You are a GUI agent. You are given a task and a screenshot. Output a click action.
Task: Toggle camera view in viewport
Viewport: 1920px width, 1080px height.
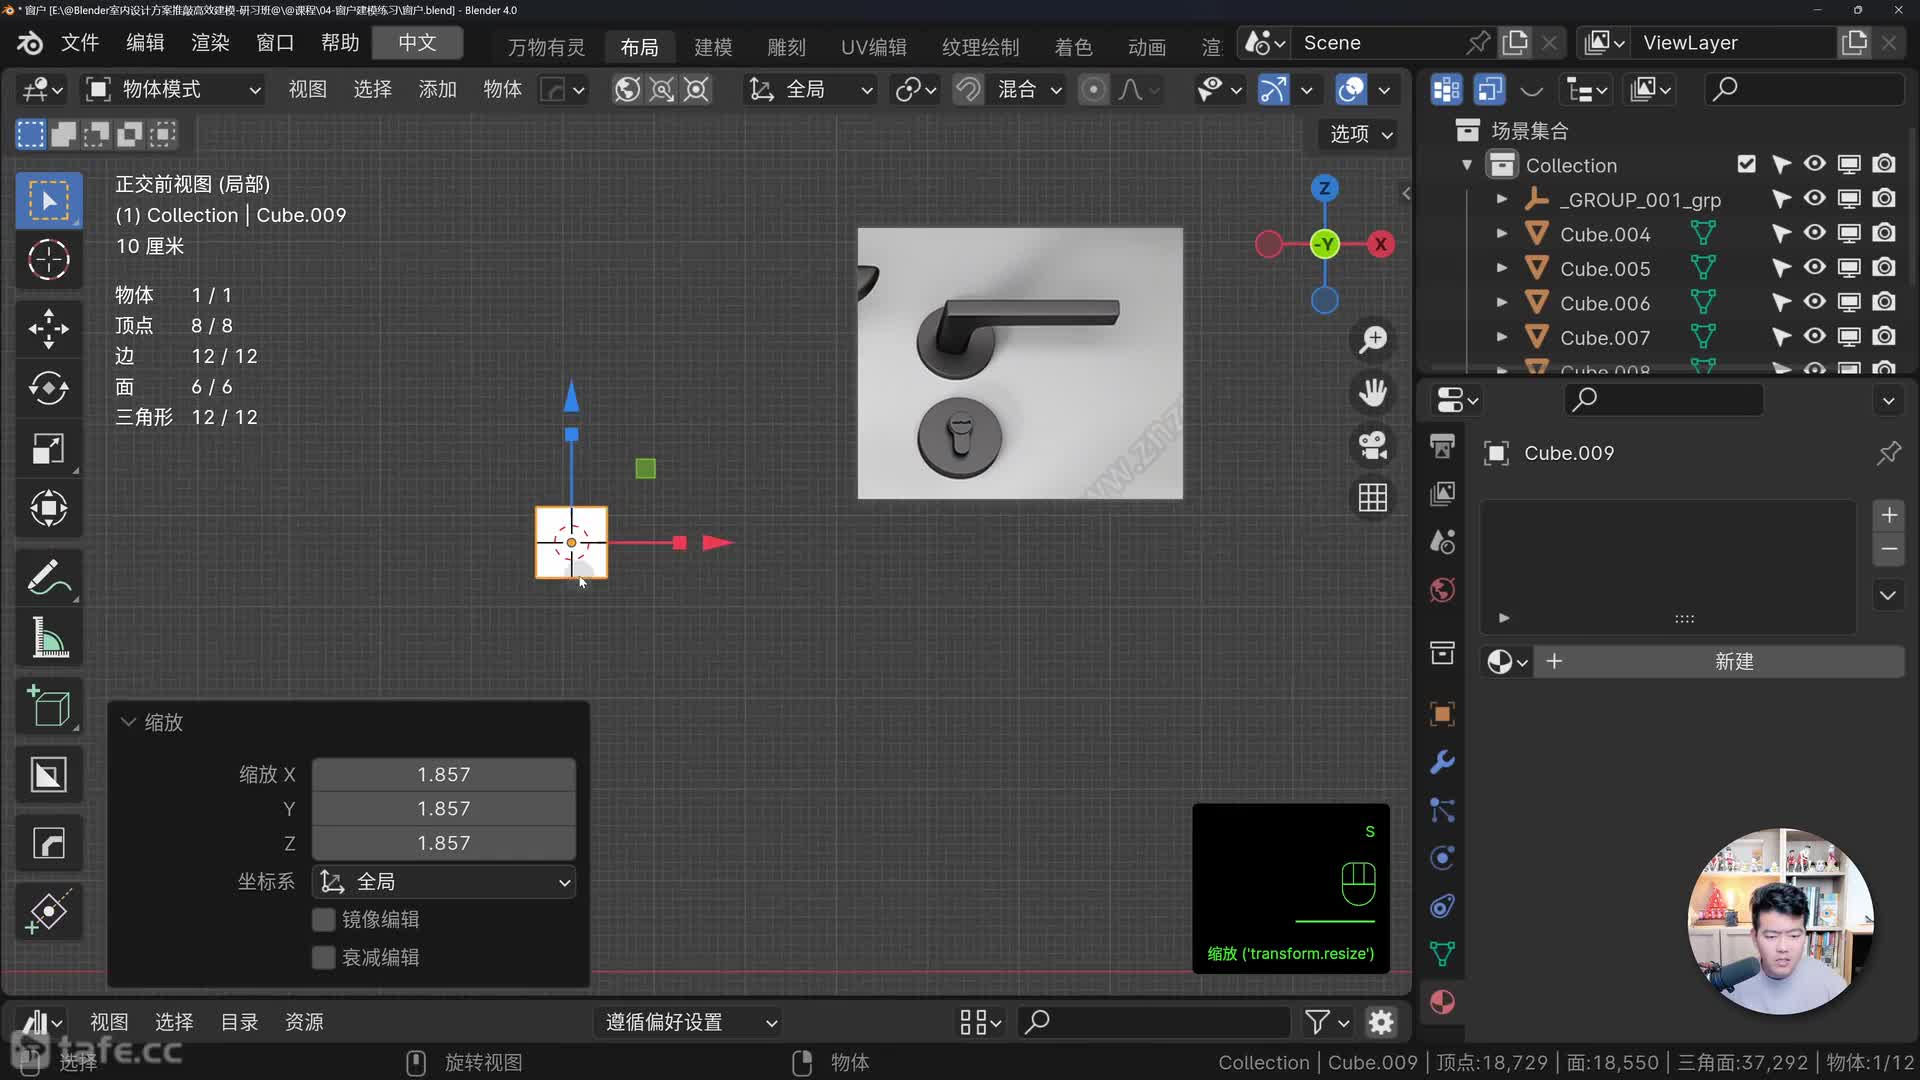click(1373, 445)
